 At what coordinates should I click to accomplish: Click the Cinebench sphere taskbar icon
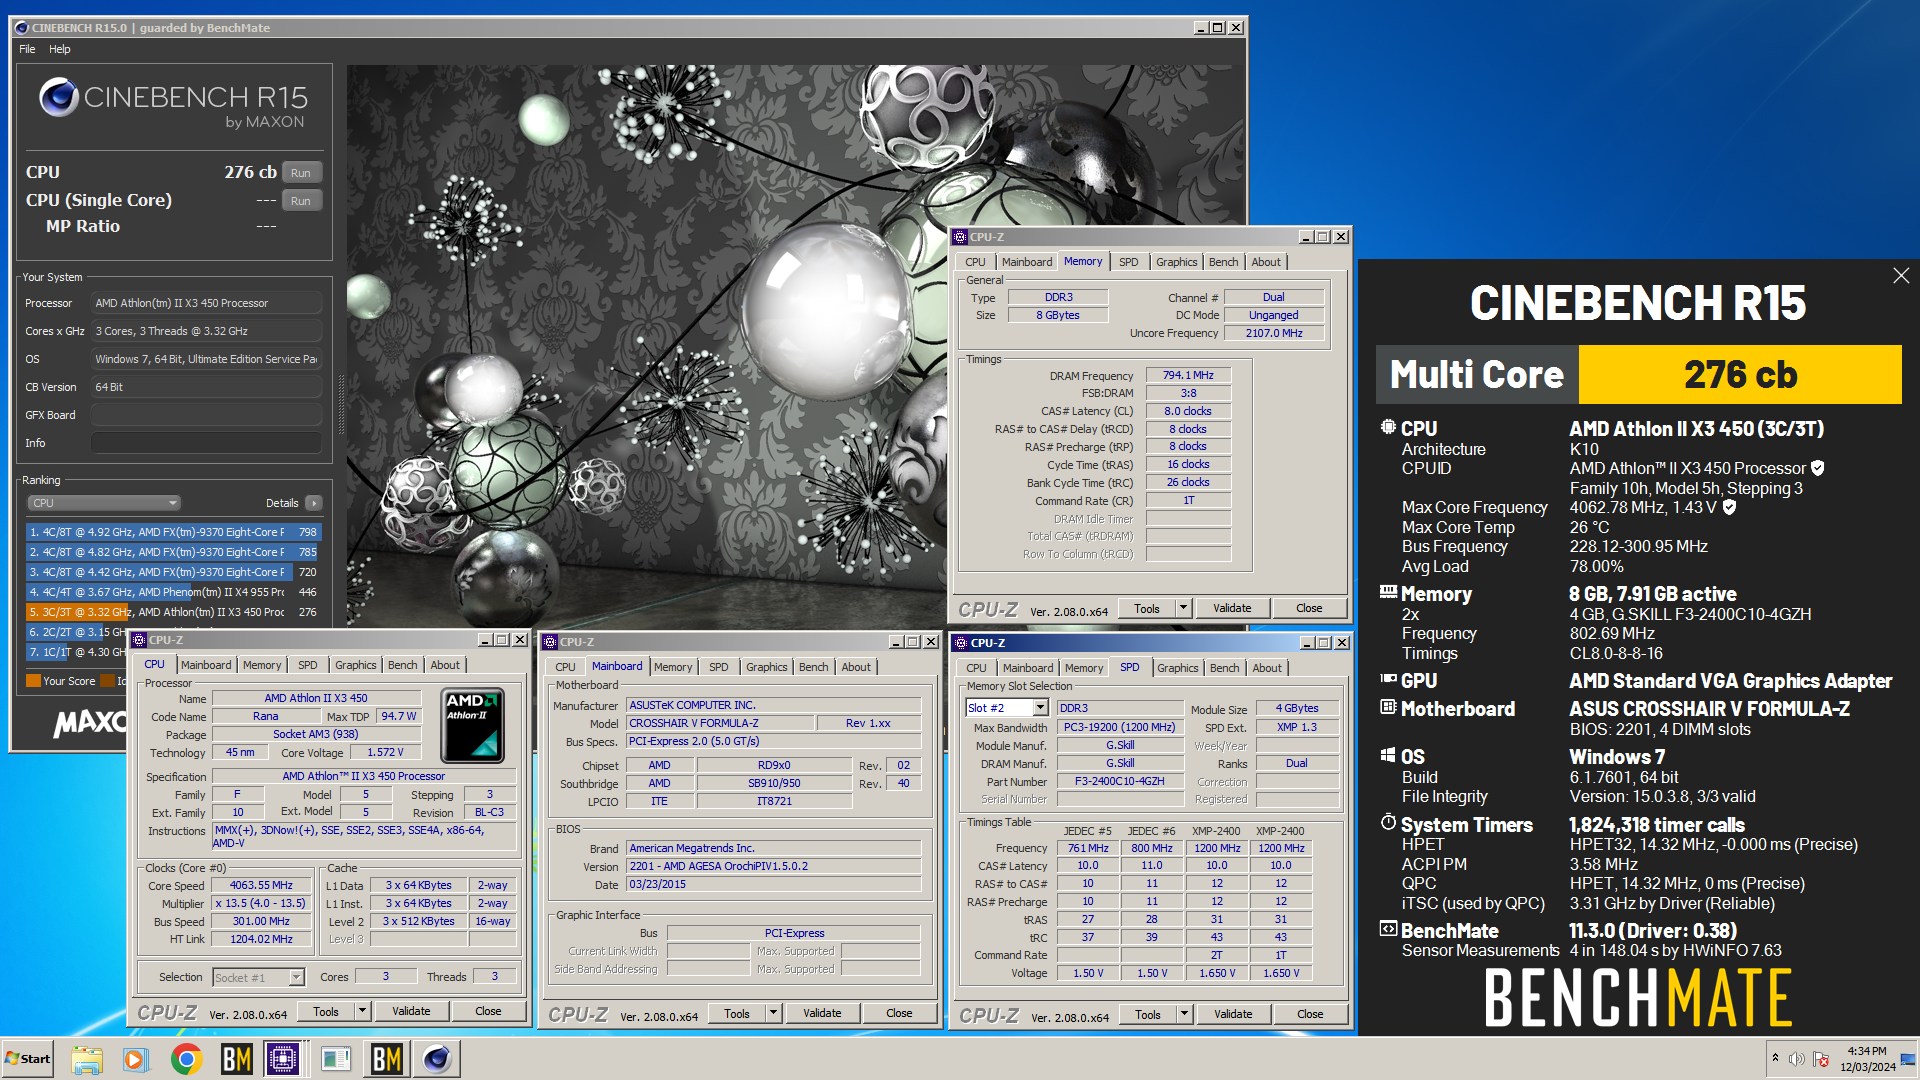(437, 1059)
